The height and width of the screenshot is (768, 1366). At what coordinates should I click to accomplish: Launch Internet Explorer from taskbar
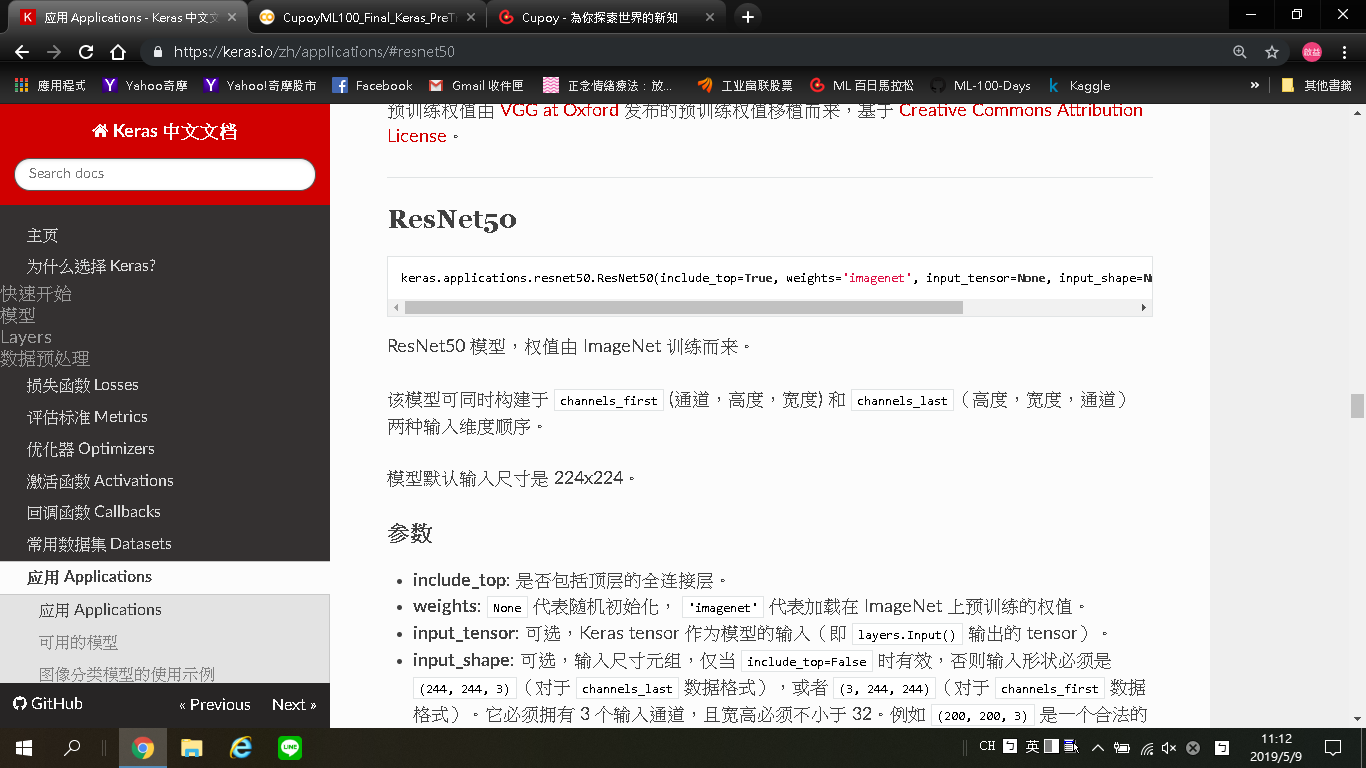(x=240, y=748)
